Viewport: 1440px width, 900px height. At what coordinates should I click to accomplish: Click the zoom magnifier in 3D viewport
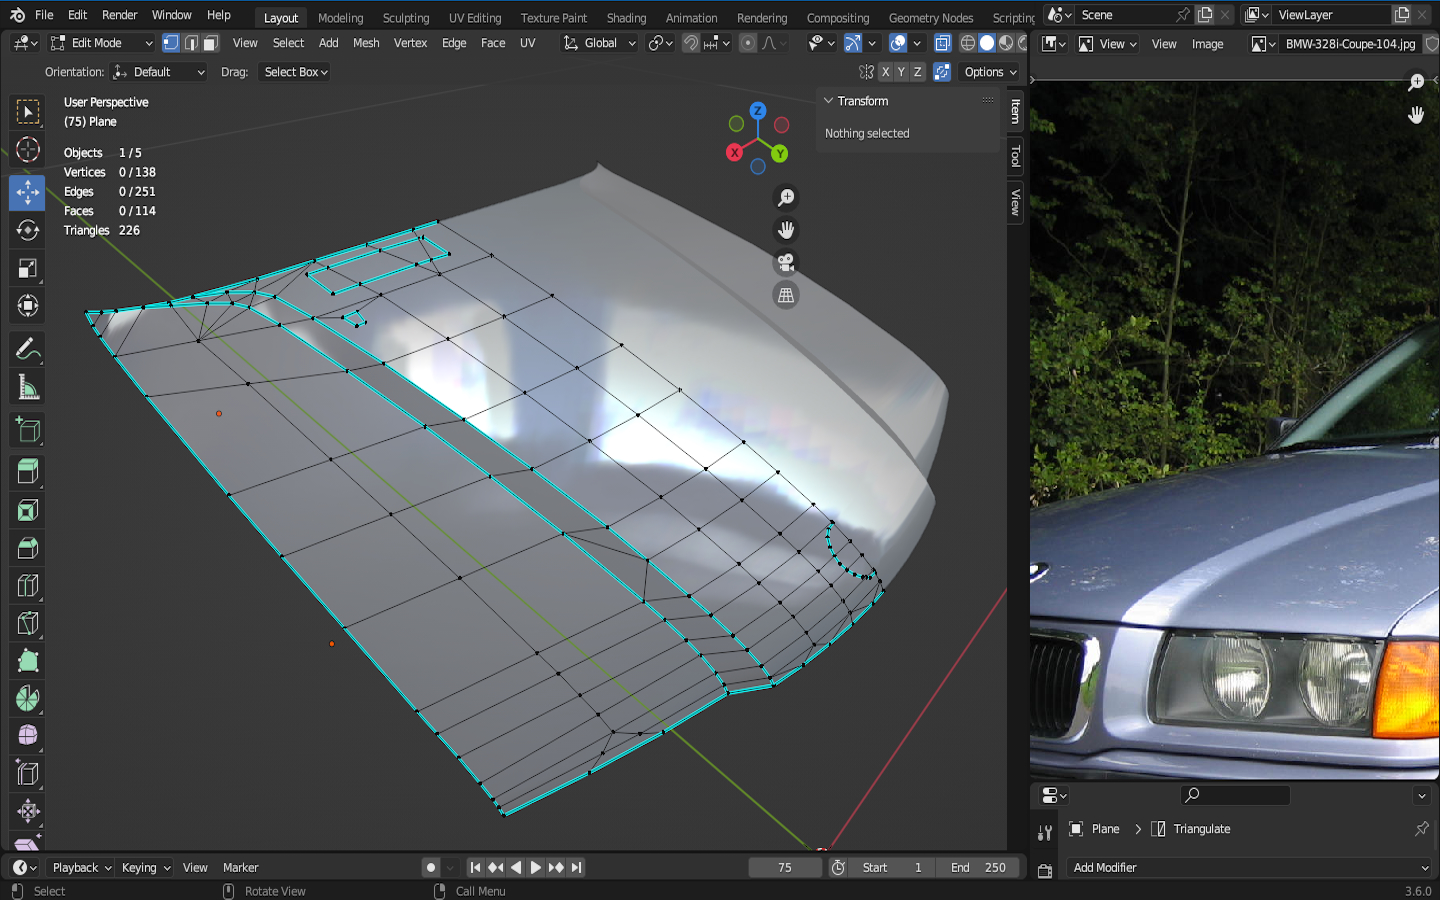pyautogui.click(x=786, y=198)
